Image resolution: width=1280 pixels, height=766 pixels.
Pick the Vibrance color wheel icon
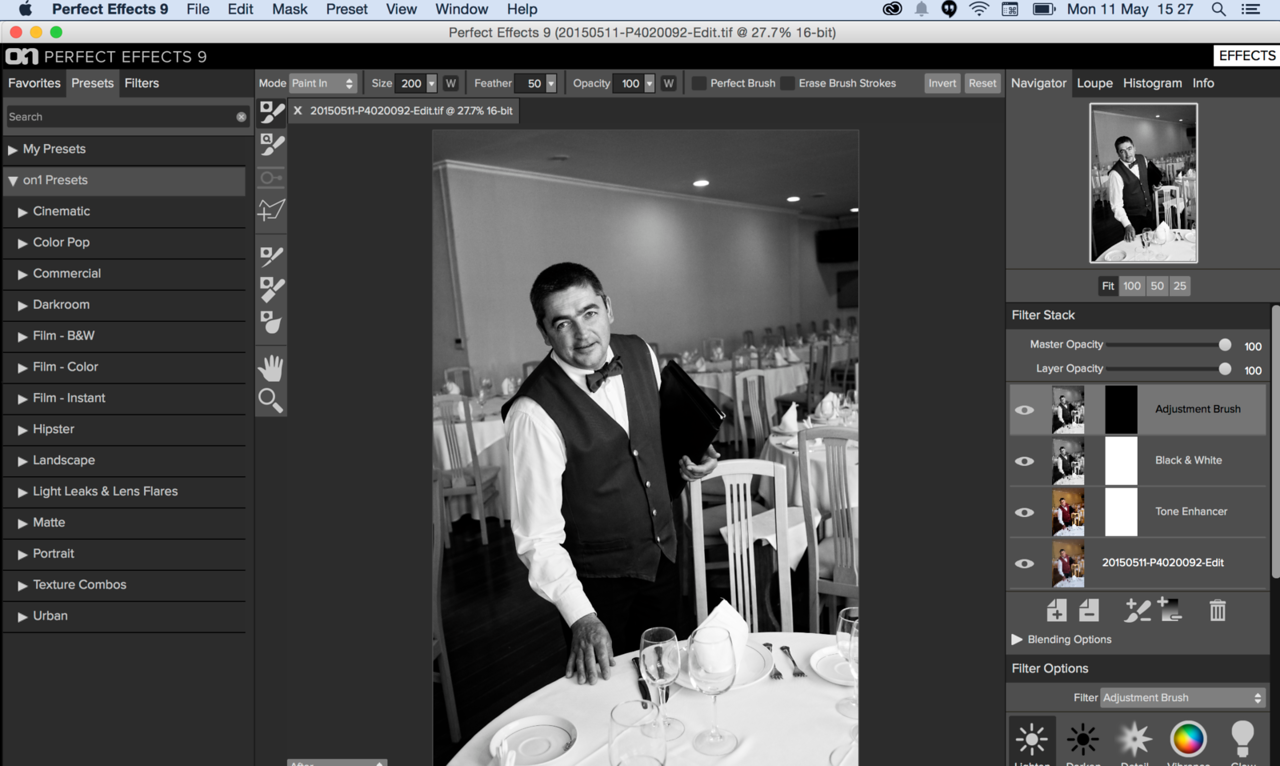coord(1188,740)
